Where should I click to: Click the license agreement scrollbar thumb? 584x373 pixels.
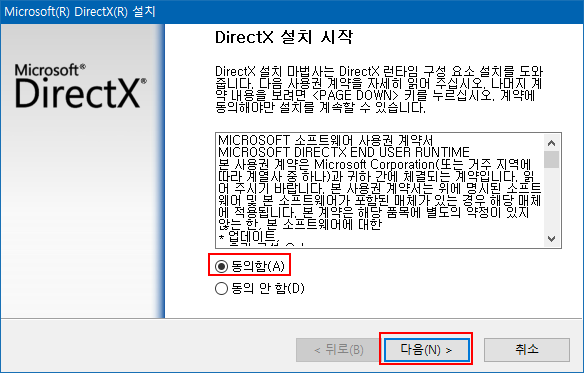coord(552,159)
